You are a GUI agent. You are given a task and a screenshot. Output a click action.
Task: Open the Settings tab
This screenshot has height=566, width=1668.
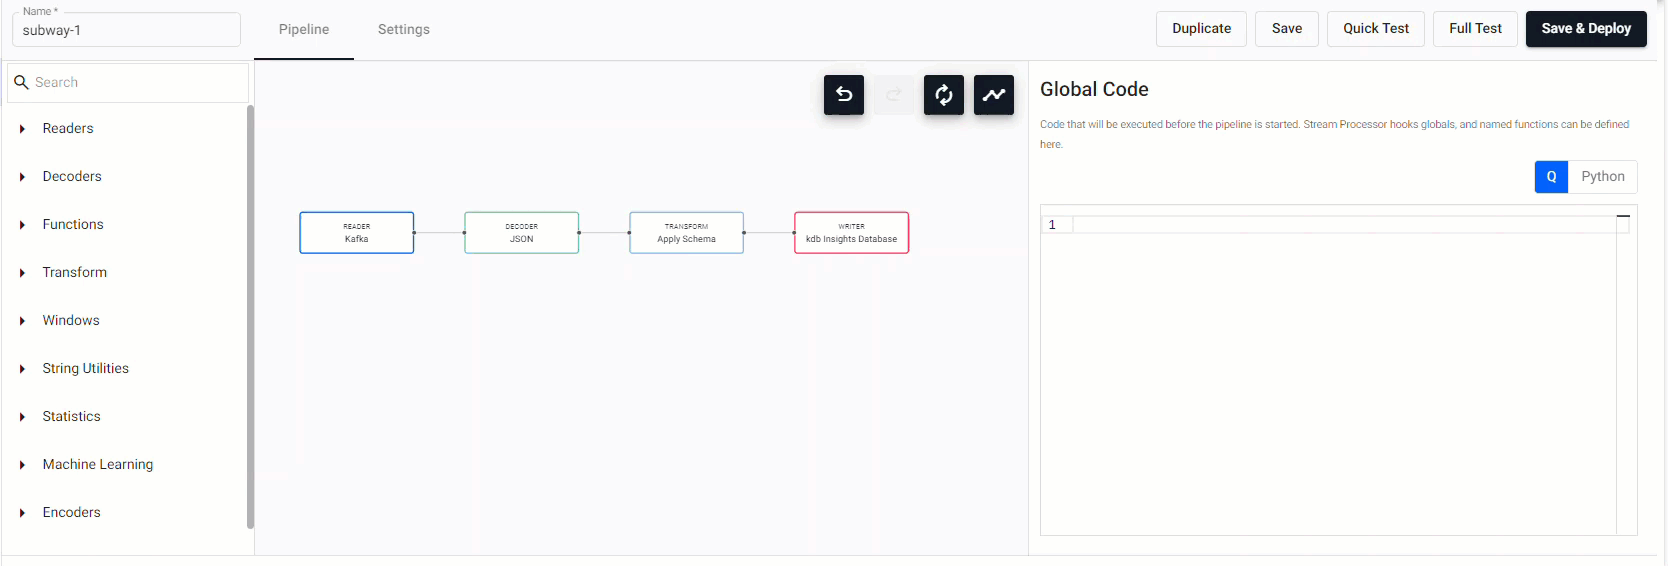click(x=403, y=30)
